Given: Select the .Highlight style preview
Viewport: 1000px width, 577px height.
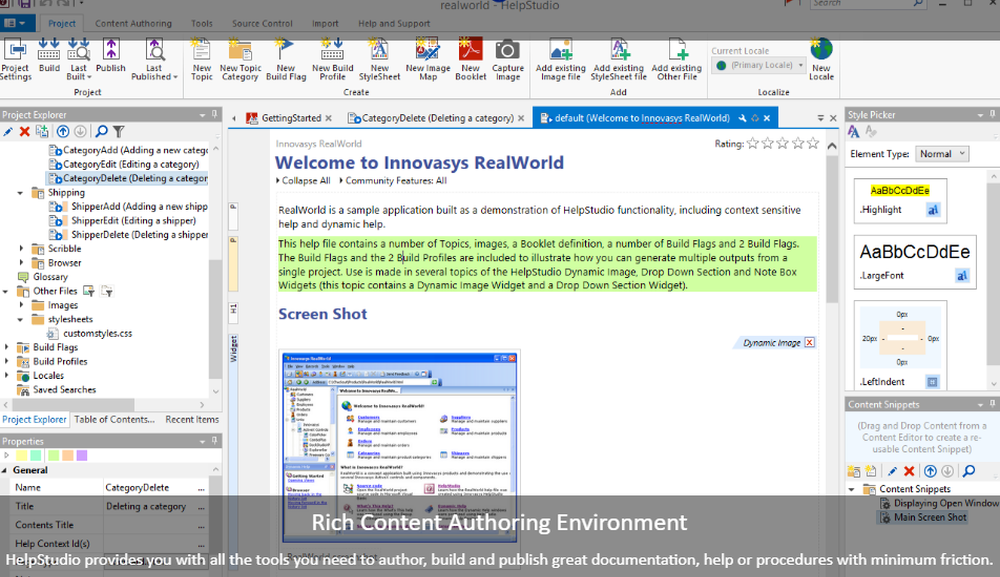Looking at the screenshot, I should [900, 200].
